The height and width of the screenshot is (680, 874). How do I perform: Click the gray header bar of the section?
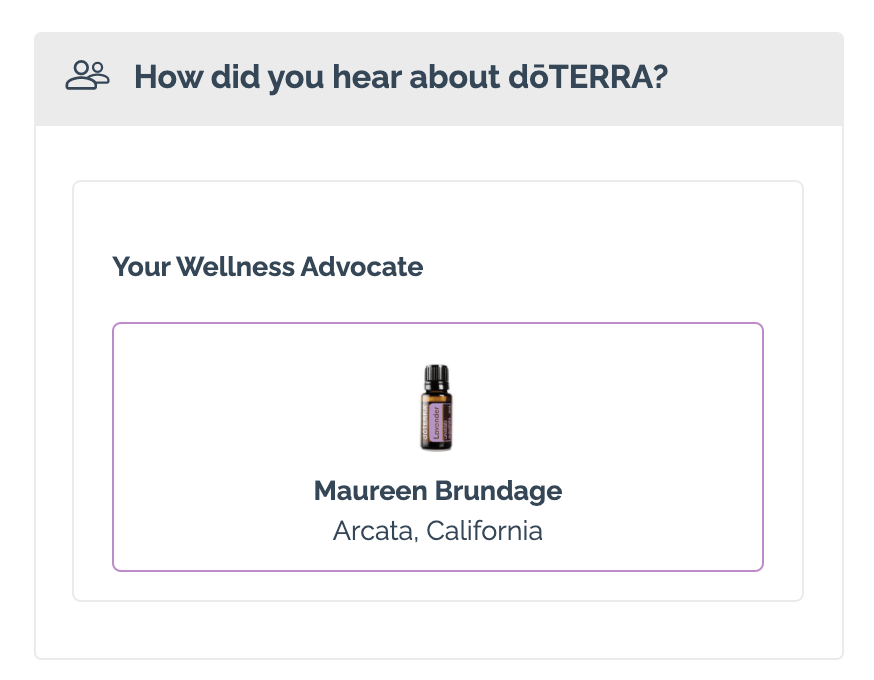point(439,79)
